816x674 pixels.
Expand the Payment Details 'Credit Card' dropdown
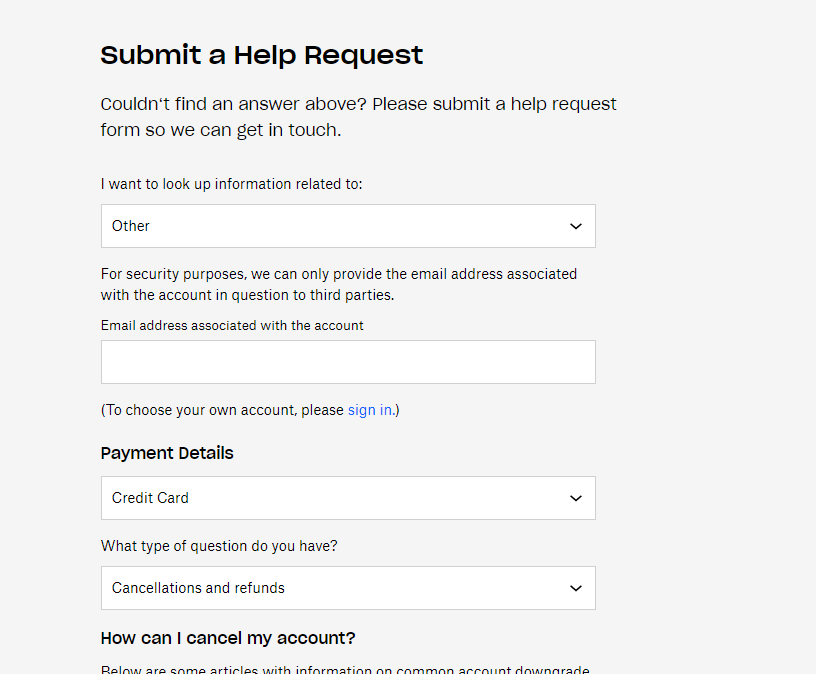pyautogui.click(x=340, y=498)
